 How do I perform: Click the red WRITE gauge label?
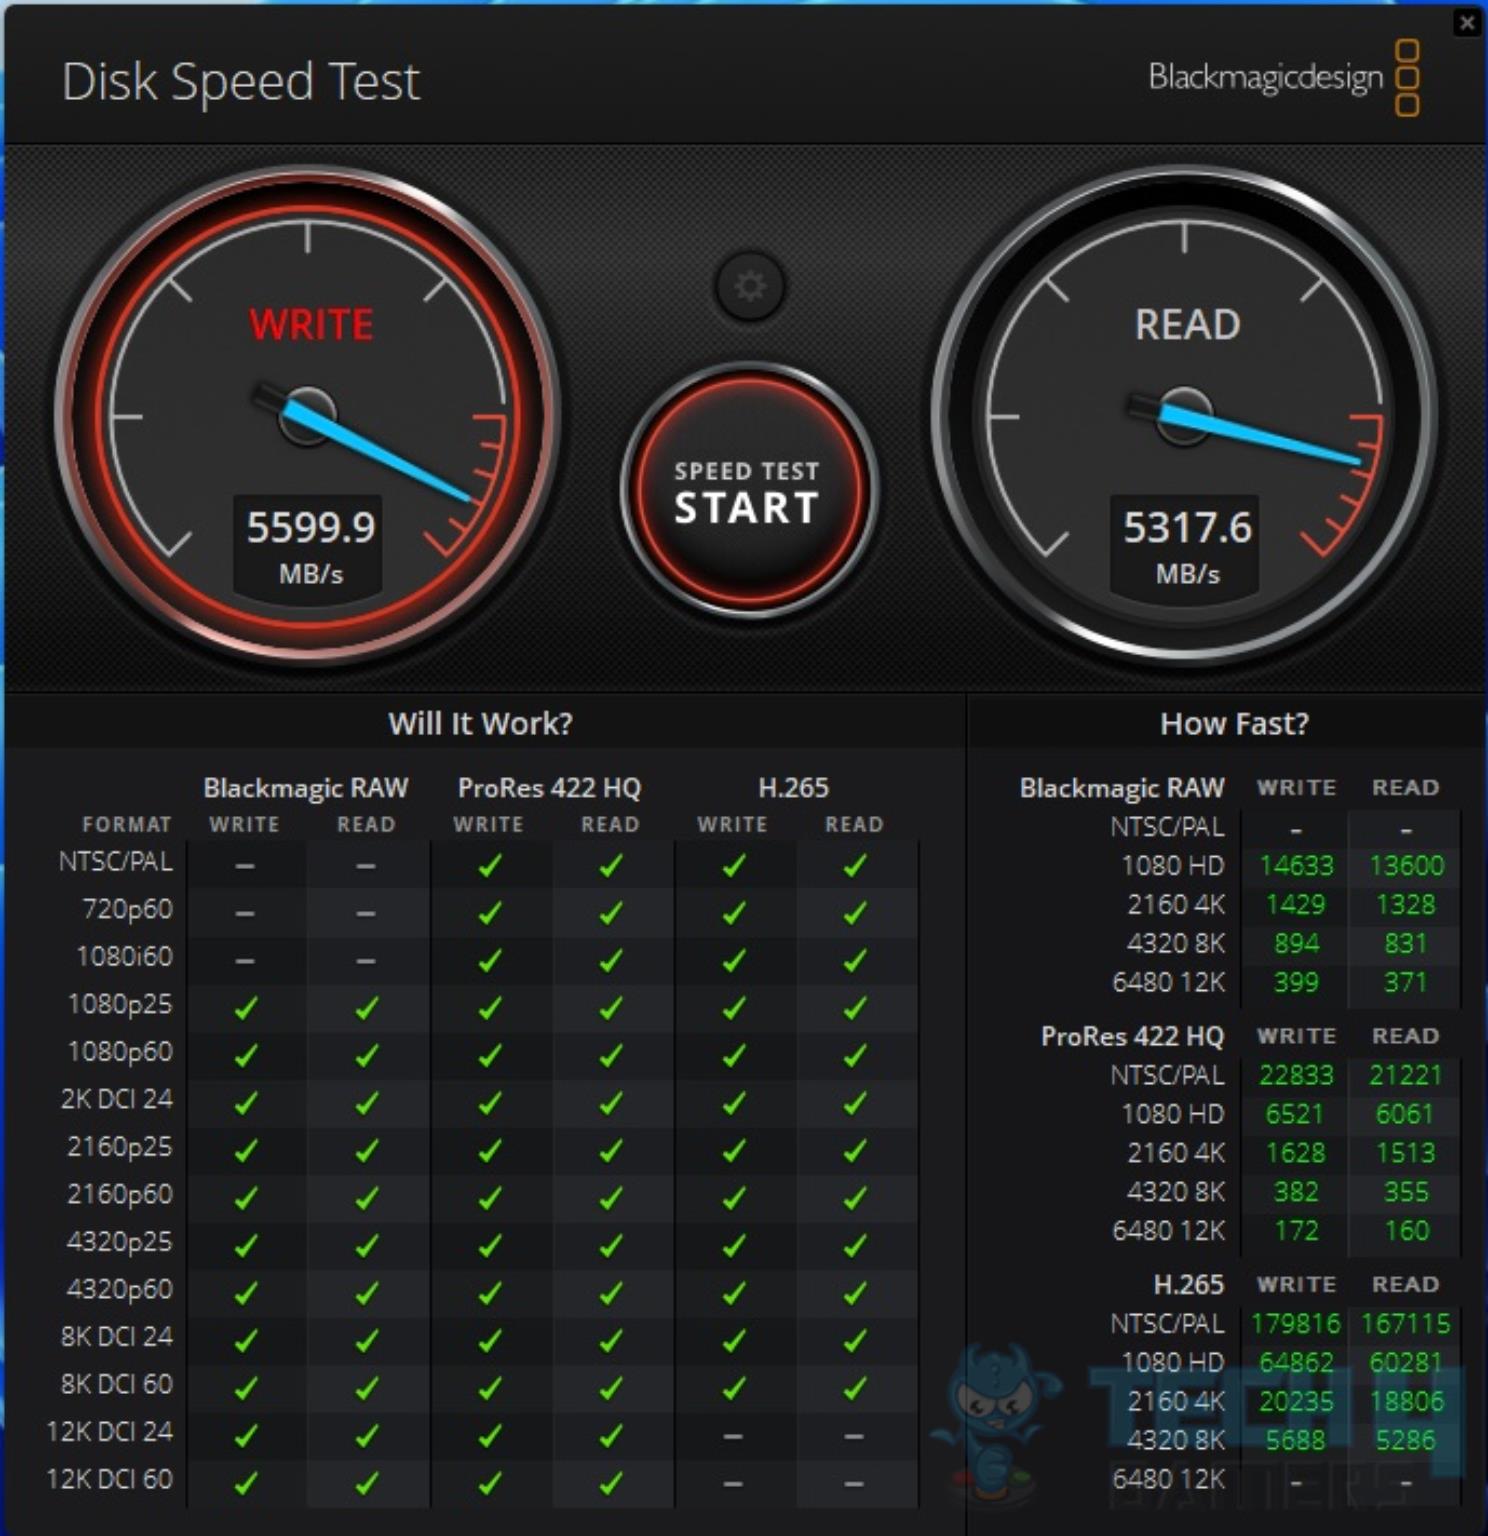click(x=311, y=325)
